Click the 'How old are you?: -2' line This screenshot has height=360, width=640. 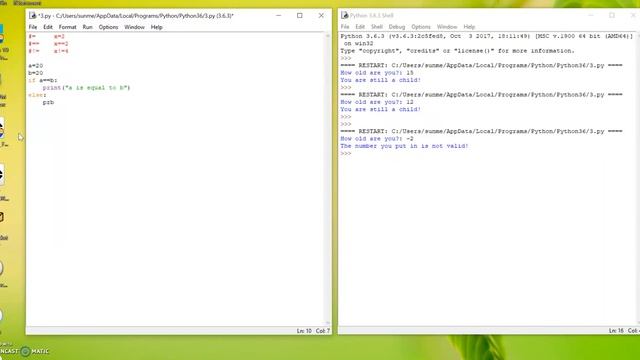377,139
